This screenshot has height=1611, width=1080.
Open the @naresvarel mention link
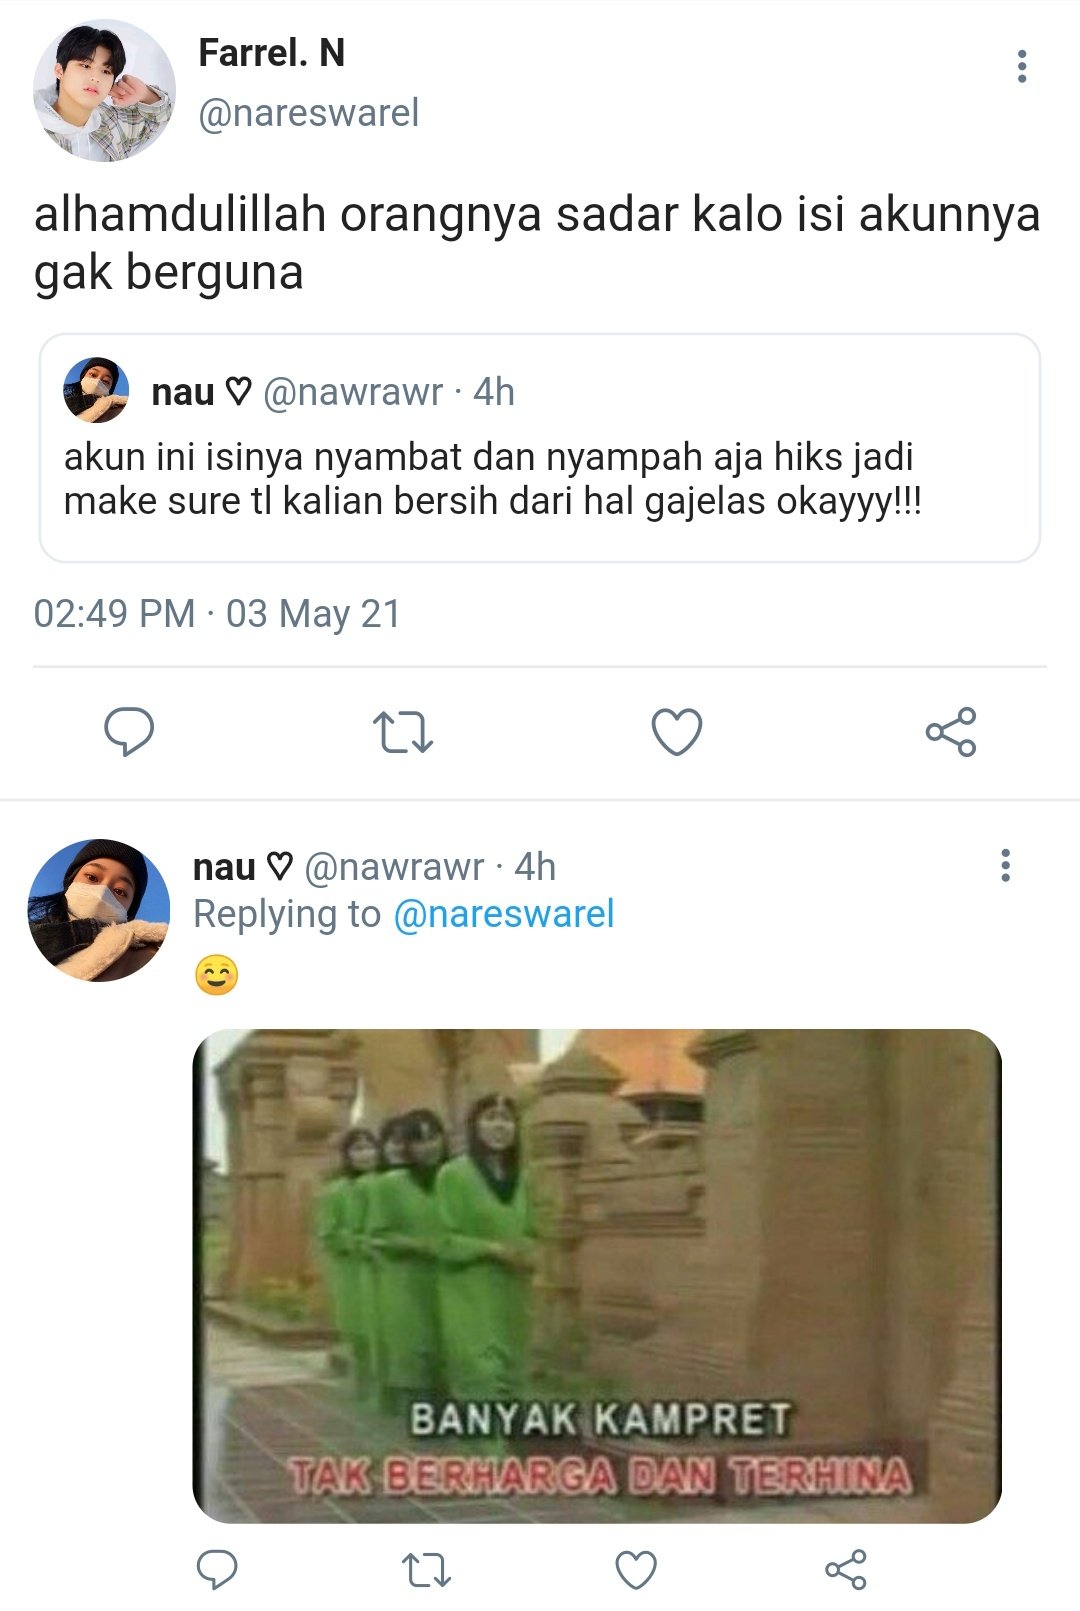[x=504, y=914]
